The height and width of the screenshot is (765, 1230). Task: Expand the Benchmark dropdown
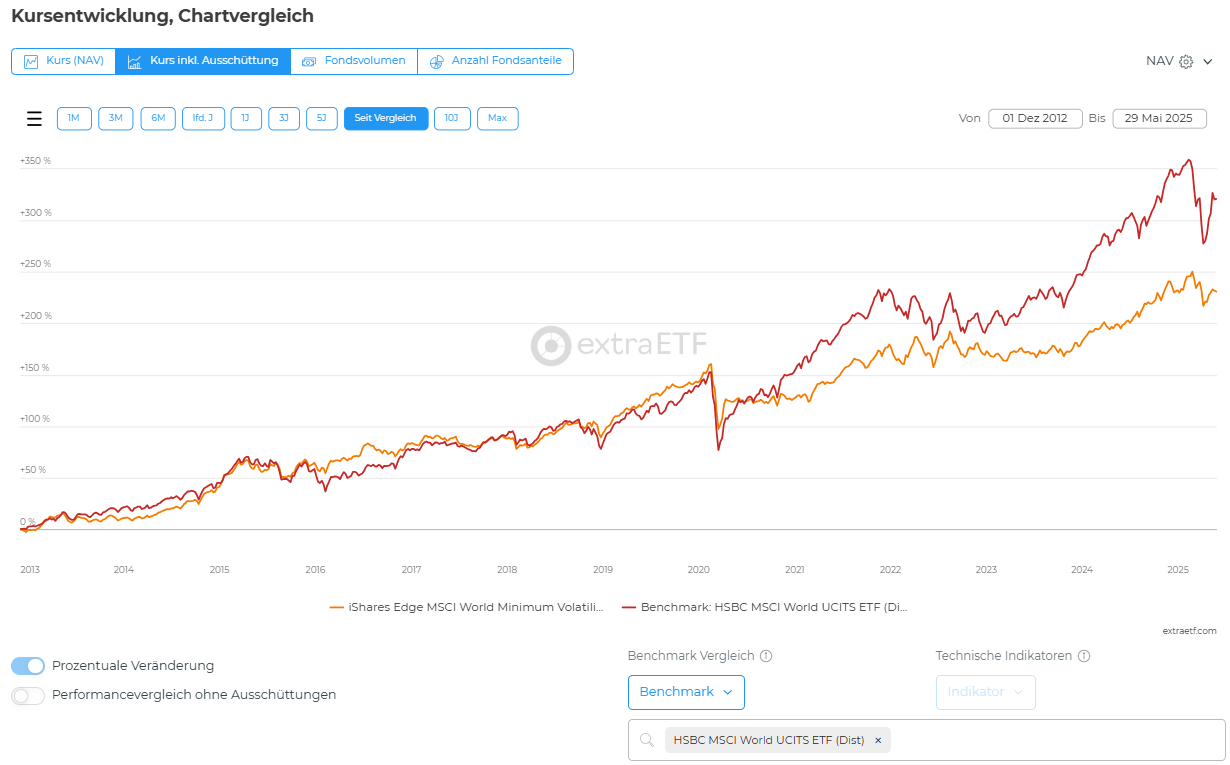pos(686,692)
